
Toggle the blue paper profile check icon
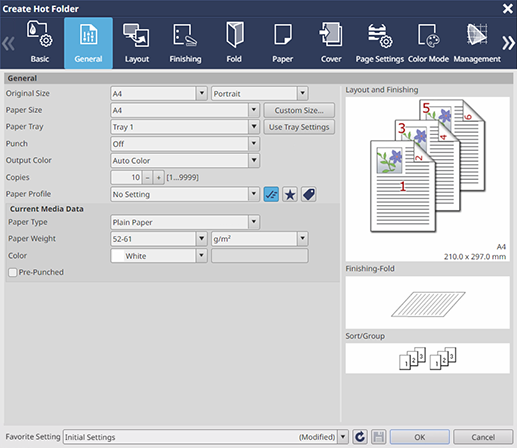click(271, 194)
